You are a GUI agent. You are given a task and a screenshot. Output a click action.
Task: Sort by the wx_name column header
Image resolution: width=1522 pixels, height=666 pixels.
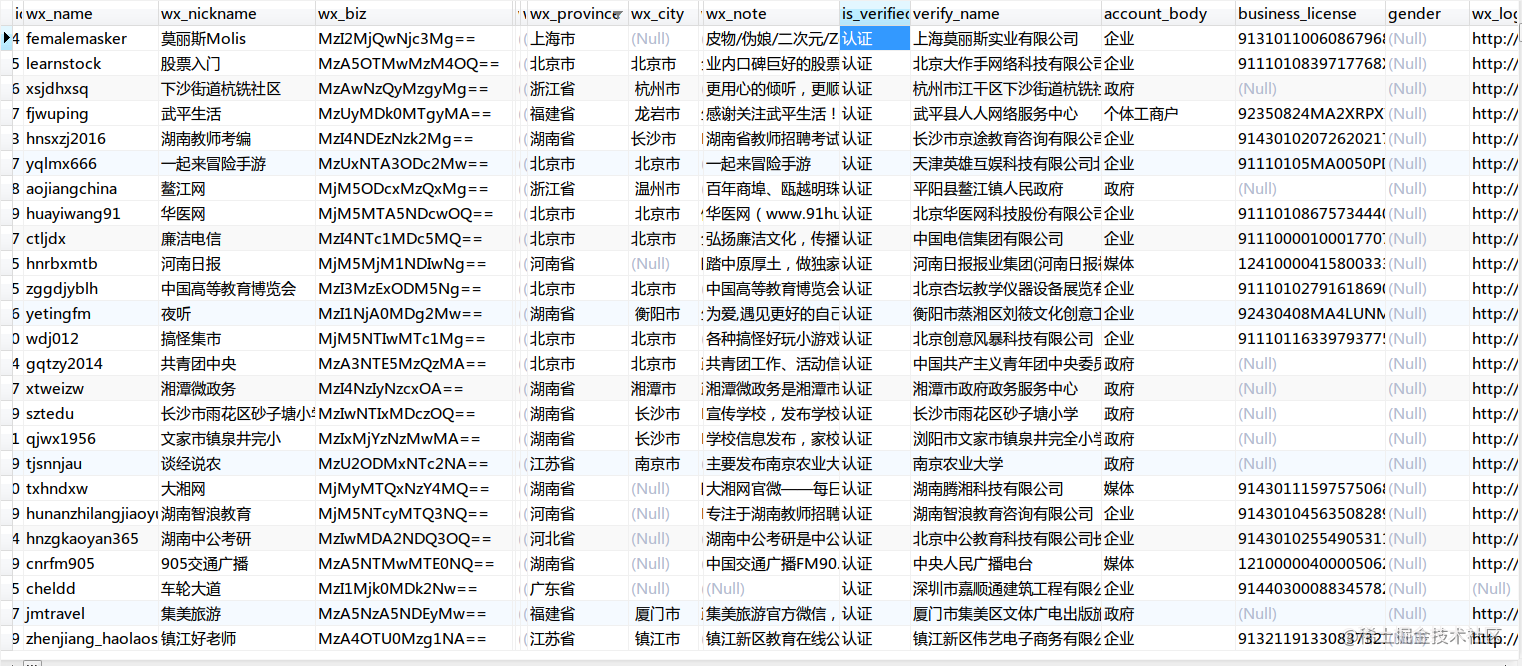coord(90,14)
